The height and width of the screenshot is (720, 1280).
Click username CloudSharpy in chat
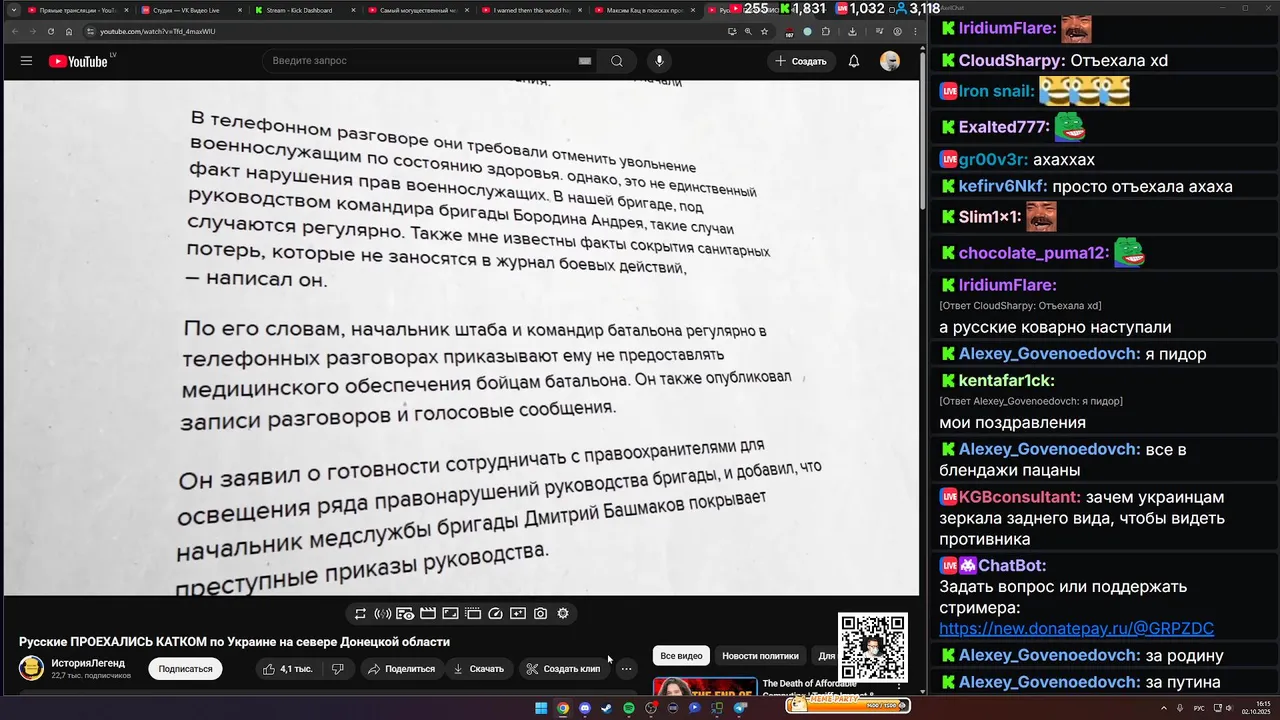click(1008, 61)
